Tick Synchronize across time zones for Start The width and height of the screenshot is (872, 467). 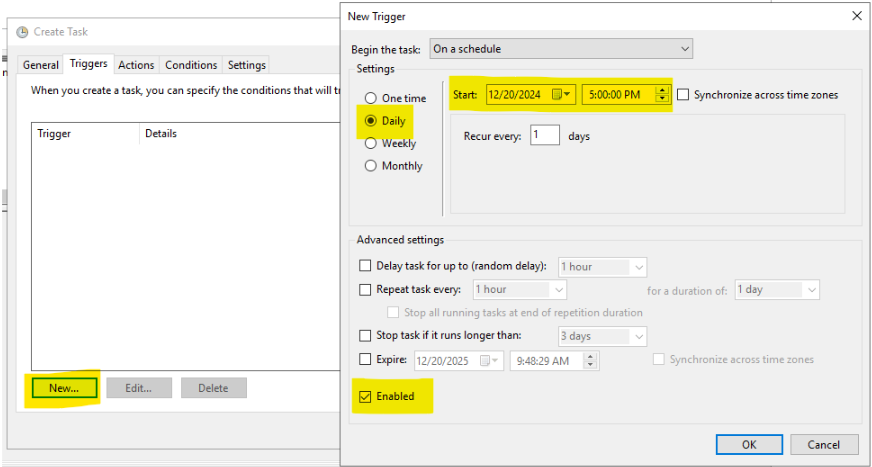click(x=683, y=95)
